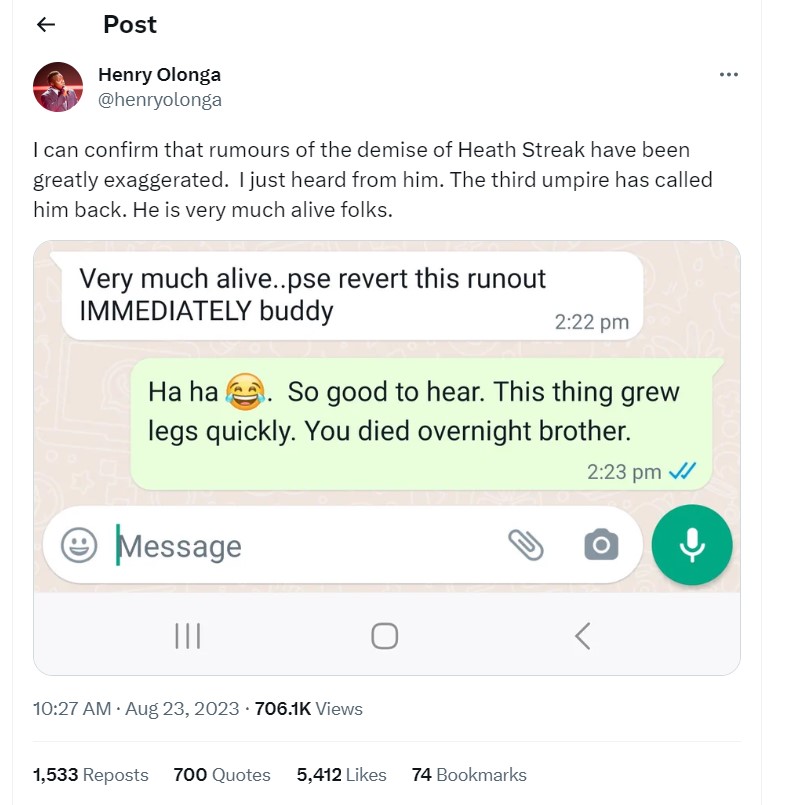Open the @henryolonga handle link
This screenshot has height=805, width=793.
(x=160, y=99)
